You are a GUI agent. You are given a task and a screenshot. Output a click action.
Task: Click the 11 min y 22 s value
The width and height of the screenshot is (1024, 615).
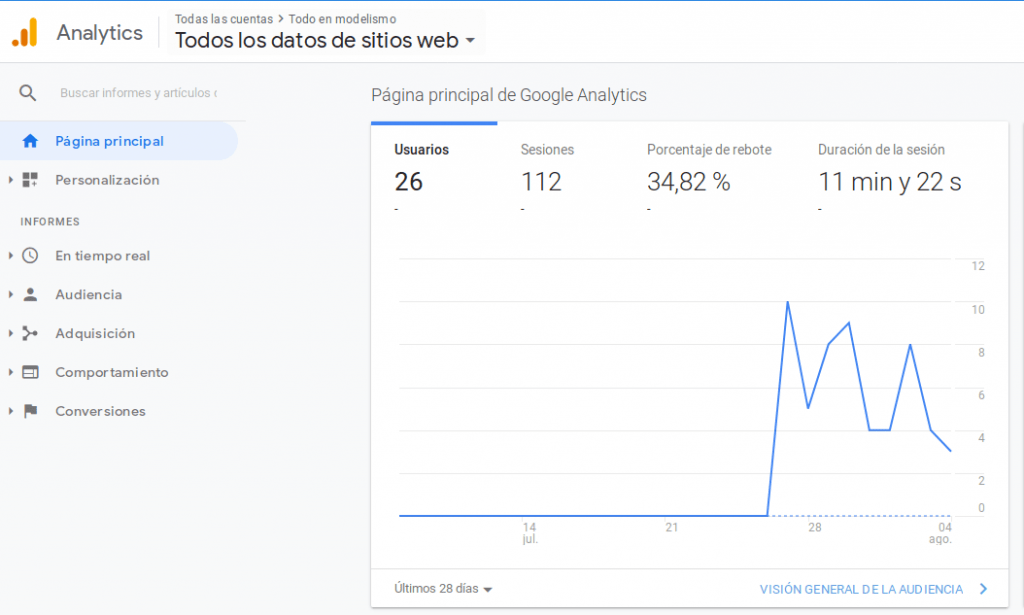(889, 181)
